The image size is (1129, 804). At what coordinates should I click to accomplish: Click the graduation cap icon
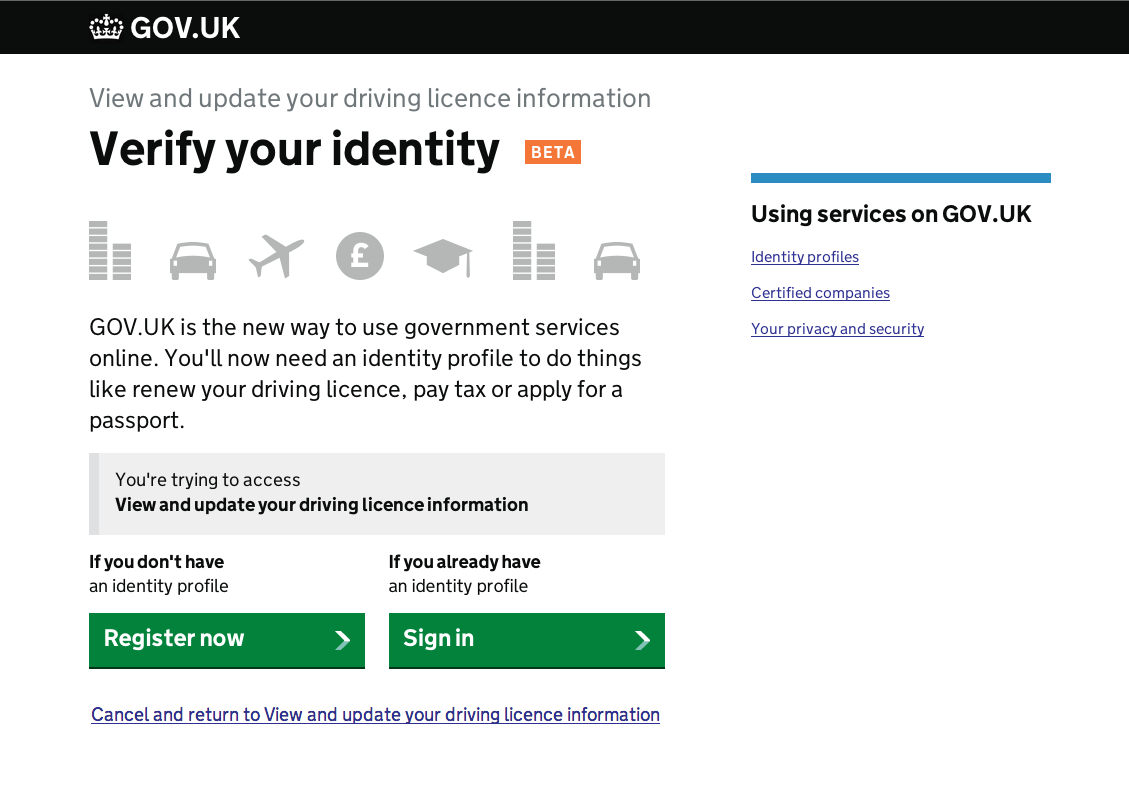(x=443, y=257)
